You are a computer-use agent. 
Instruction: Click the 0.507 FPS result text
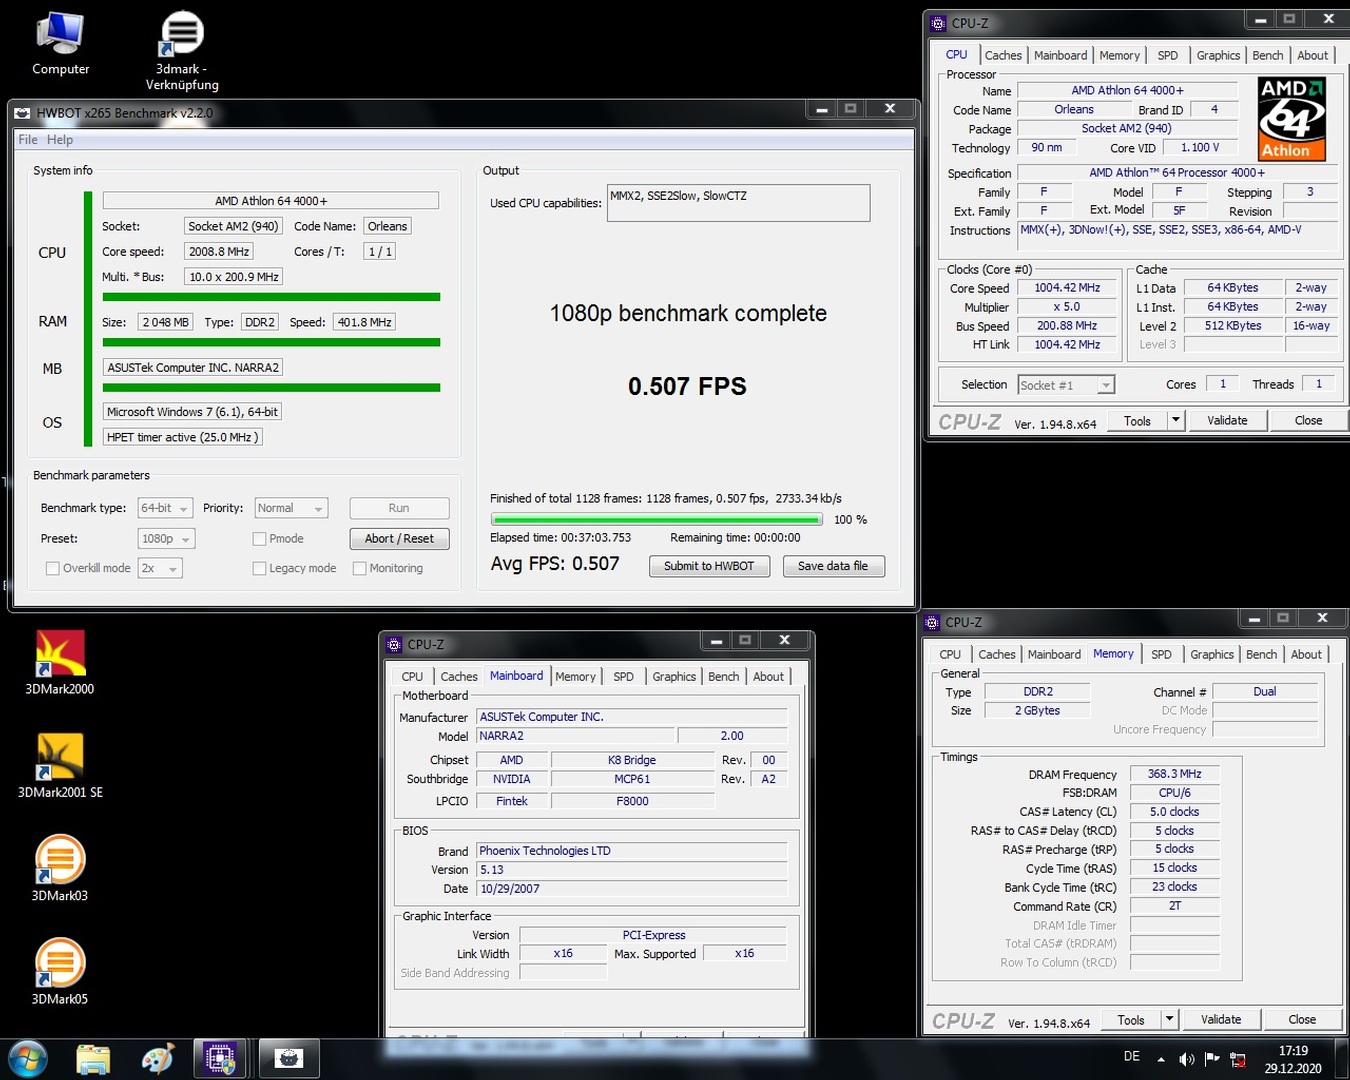click(687, 386)
